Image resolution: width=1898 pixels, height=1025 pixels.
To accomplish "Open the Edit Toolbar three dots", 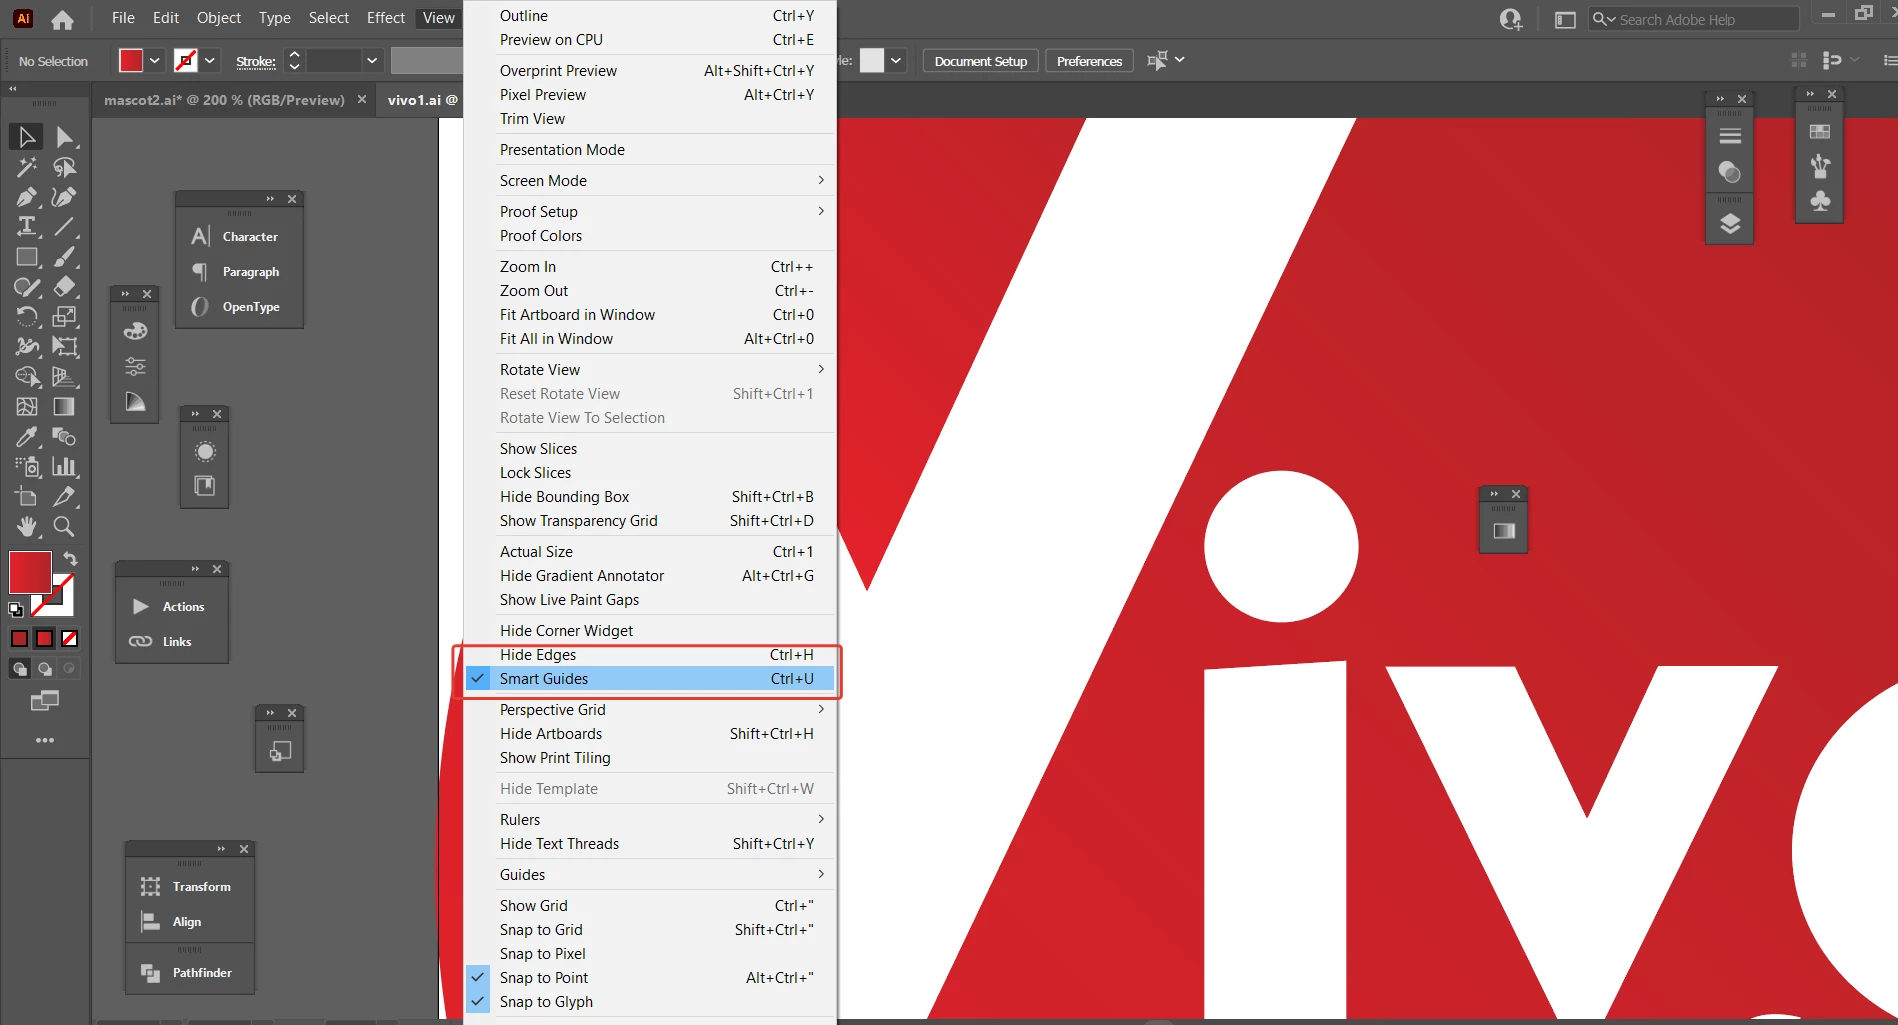I will click(x=45, y=740).
